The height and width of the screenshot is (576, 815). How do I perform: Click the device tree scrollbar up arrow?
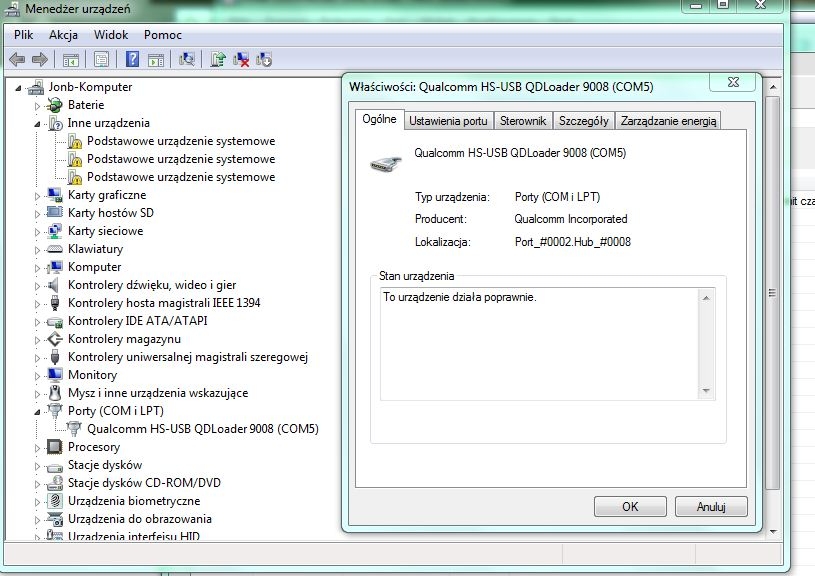coord(773,87)
